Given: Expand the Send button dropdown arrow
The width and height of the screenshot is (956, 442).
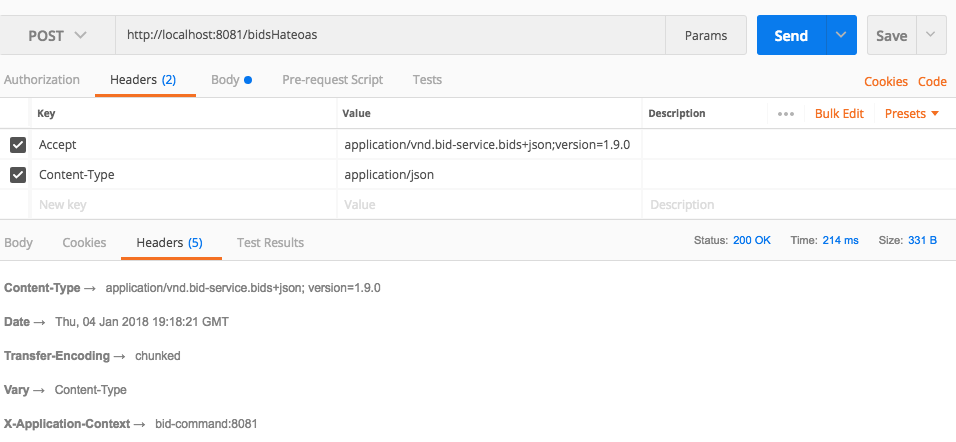Looking at the screenshot, I should point(841,35).
